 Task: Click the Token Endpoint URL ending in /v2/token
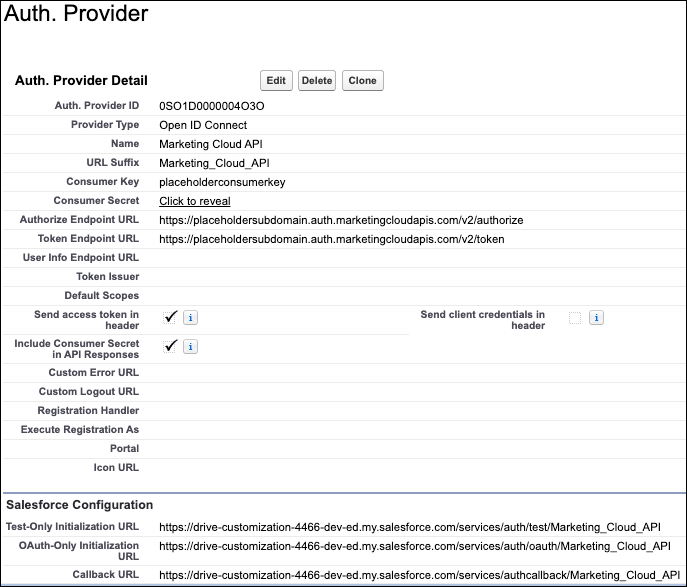click(332, 239)
